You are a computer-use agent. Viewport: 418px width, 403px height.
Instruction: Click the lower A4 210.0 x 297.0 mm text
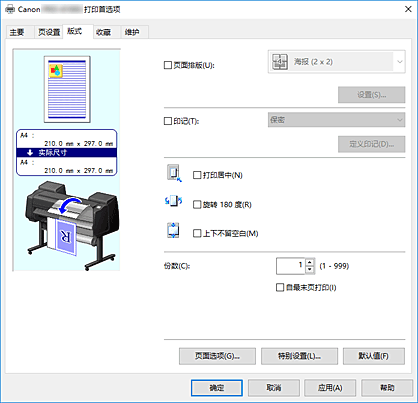pyautogui.click(x=67, y=166)
